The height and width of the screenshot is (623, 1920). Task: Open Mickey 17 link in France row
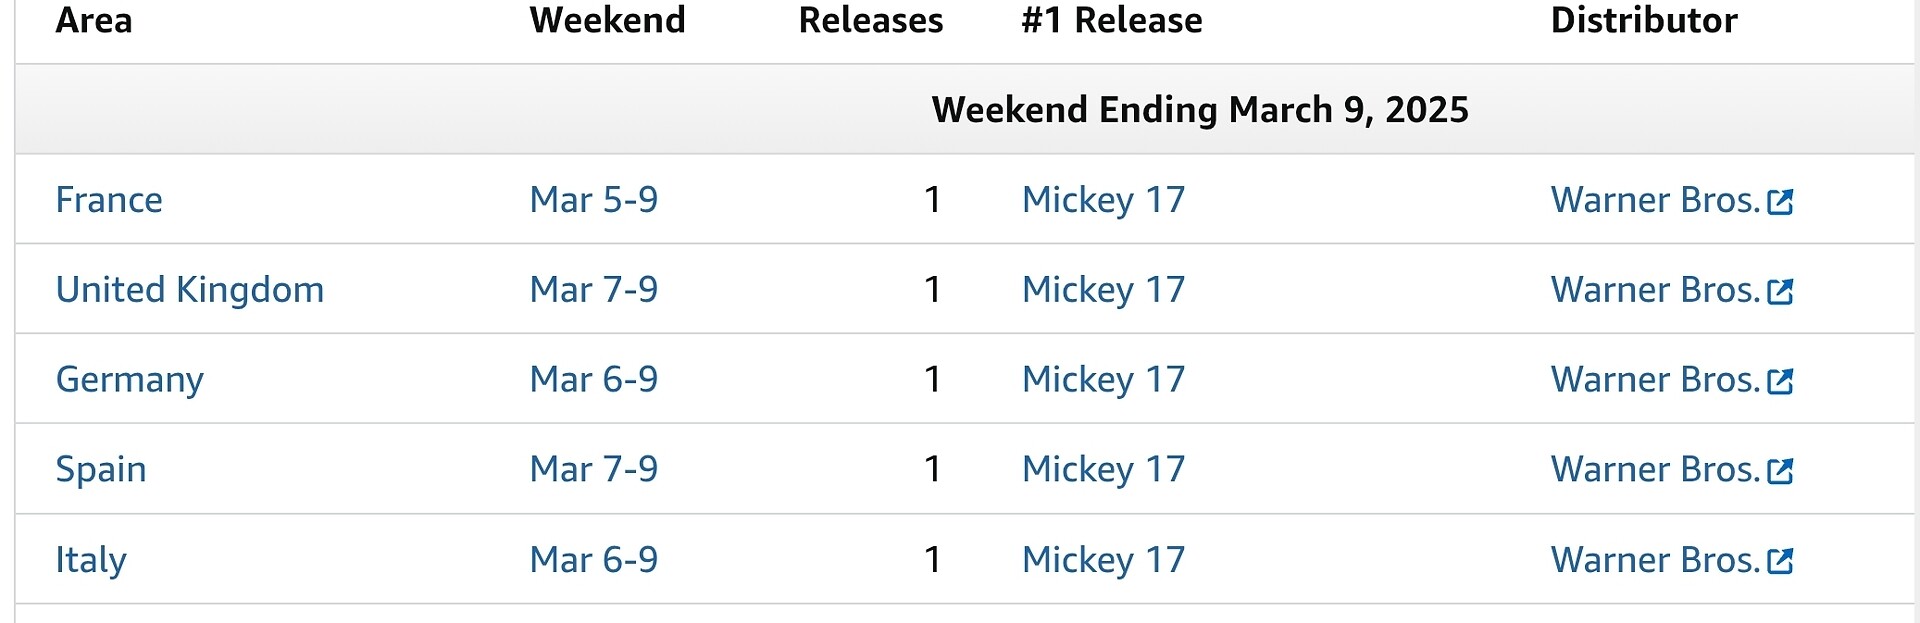coord(1103,200)
